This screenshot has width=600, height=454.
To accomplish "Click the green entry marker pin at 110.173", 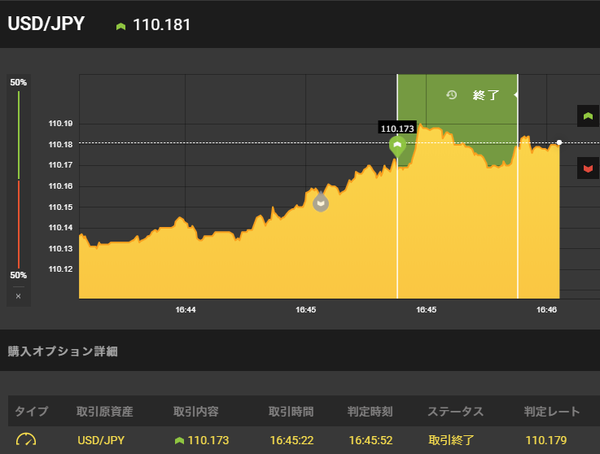I will click(x=397, y=147).
